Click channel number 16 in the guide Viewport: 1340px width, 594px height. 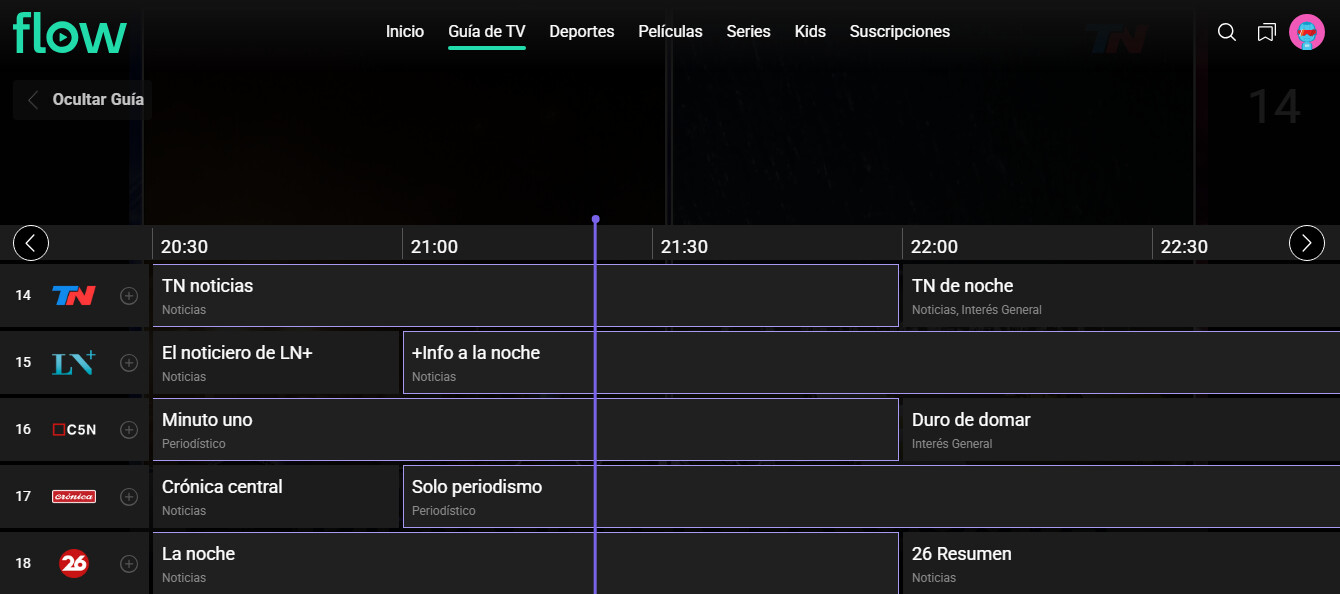[x=23, y=429]
